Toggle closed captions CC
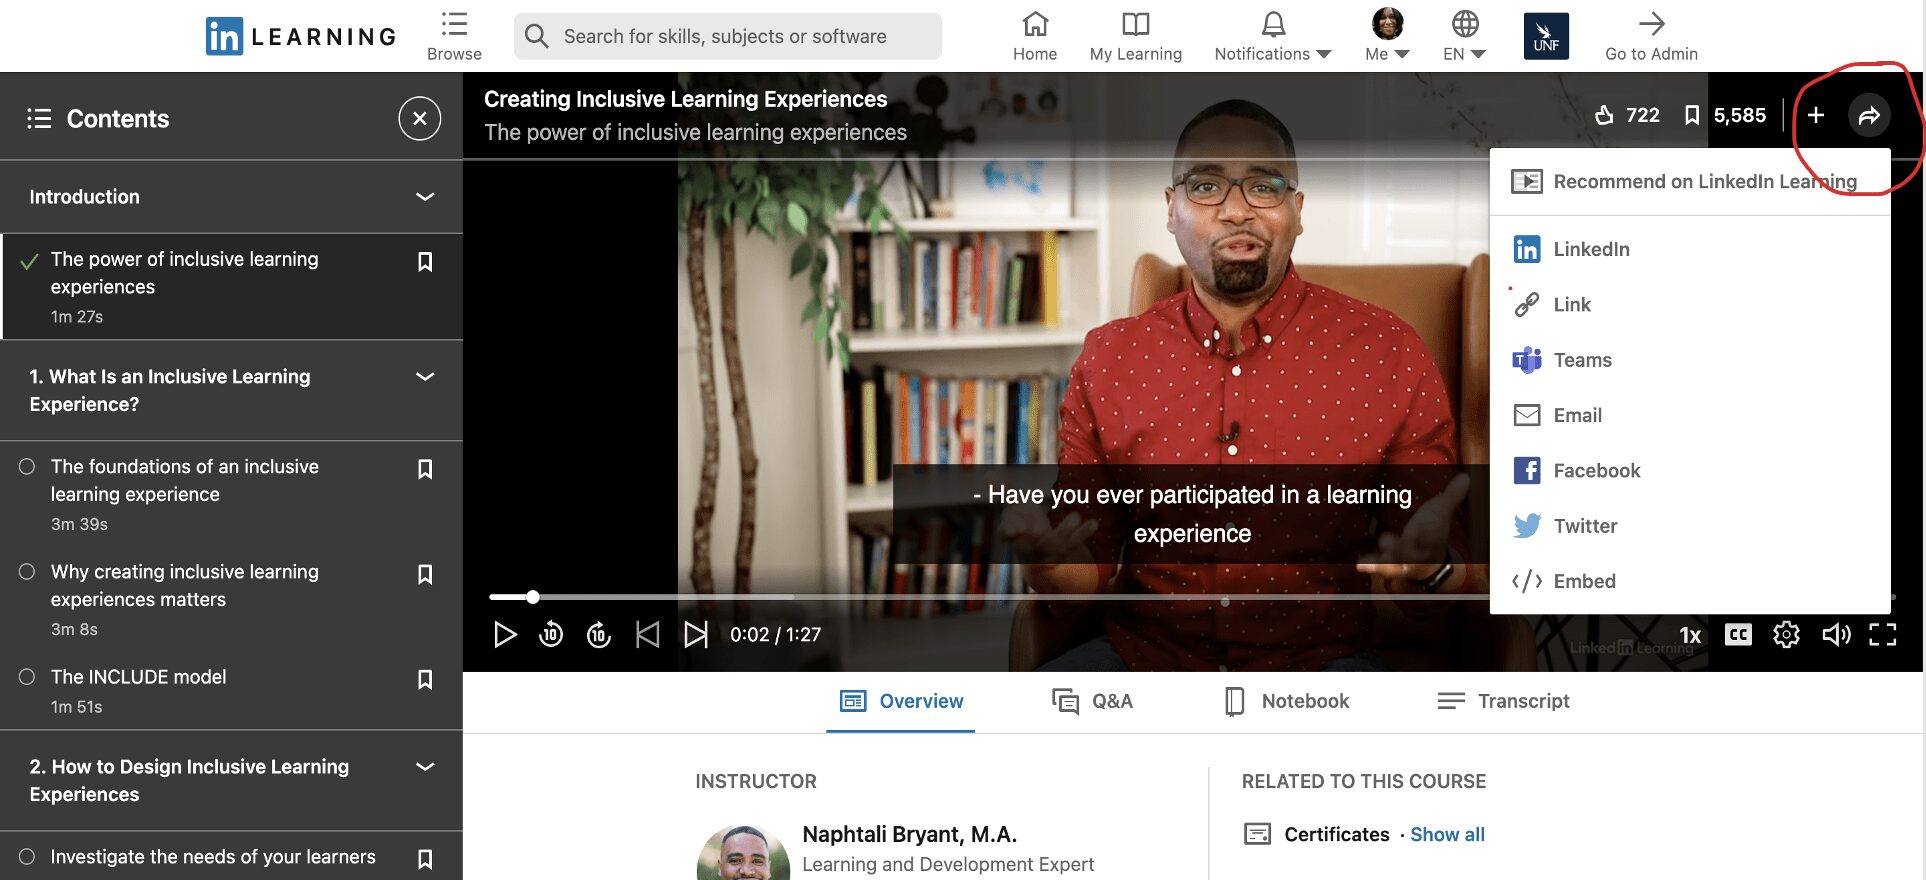The height and width of the screenshot is (880, 1926). tap(1738, 635)
